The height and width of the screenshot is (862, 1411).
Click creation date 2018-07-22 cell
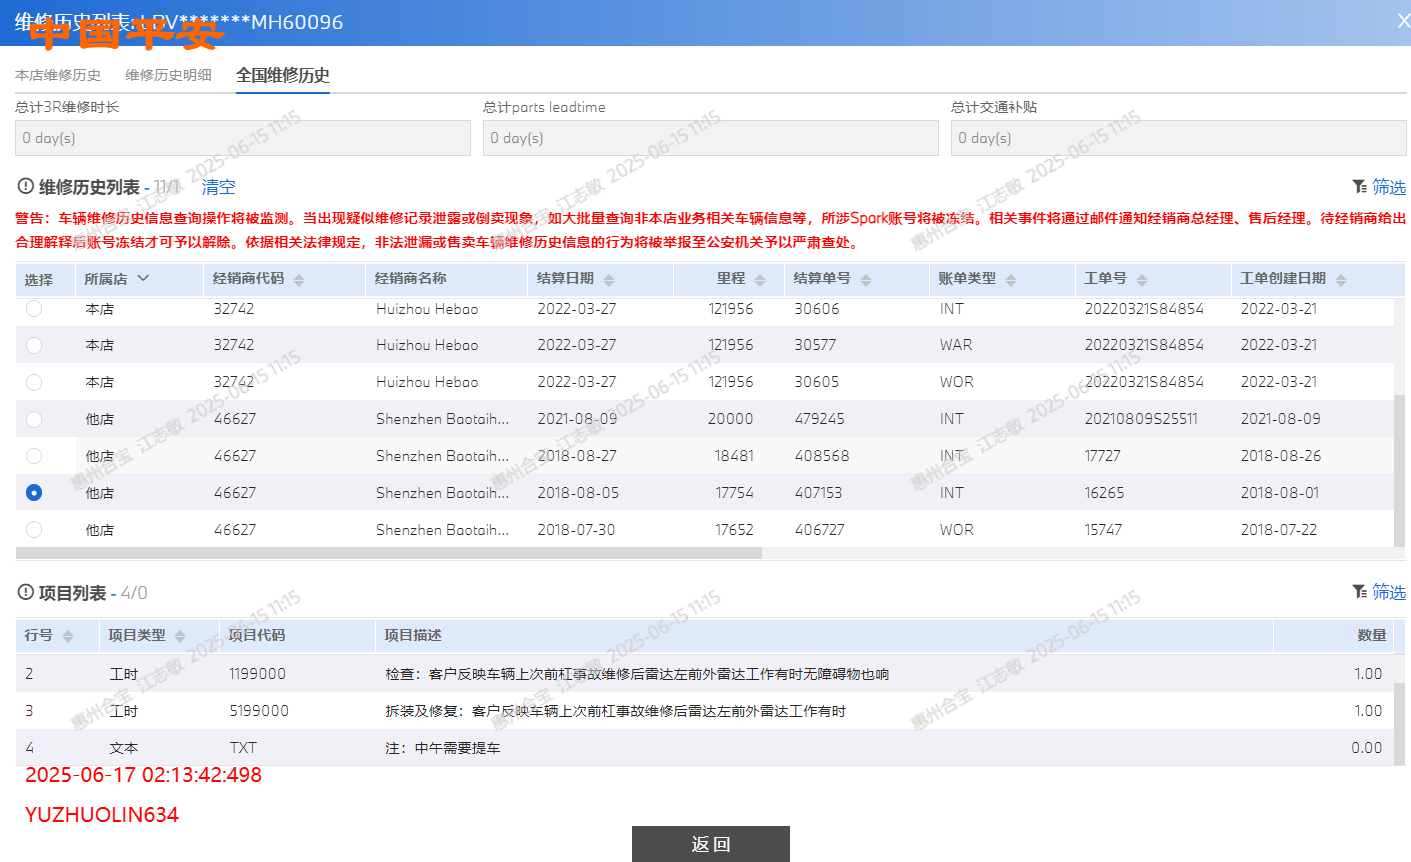tap(1281, 530)
